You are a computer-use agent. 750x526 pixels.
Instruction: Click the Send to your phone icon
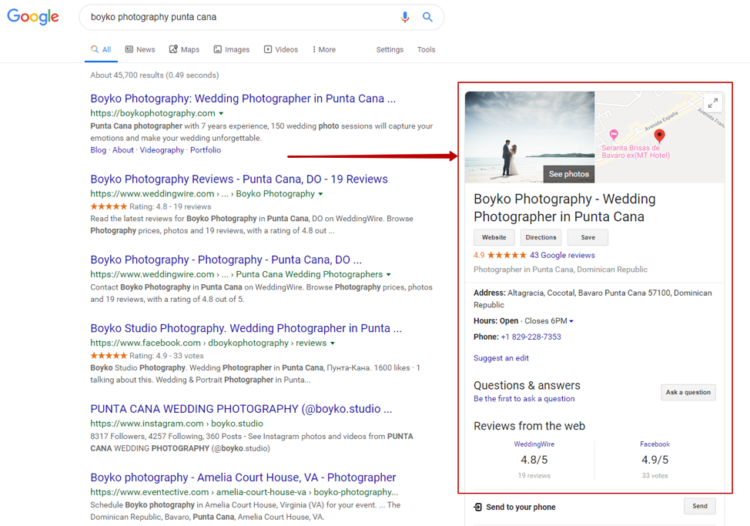(x=477, y=507)
